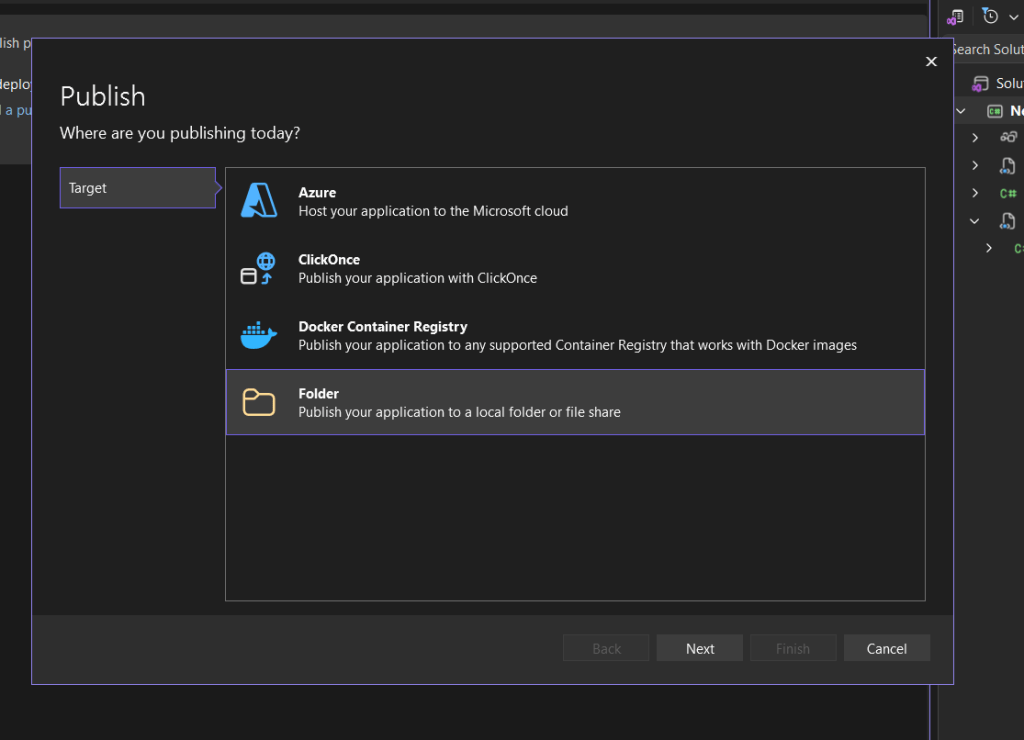Click the Search Solution Explorer field
This screenshot has height=740, width=1024.
pos(988,49)
